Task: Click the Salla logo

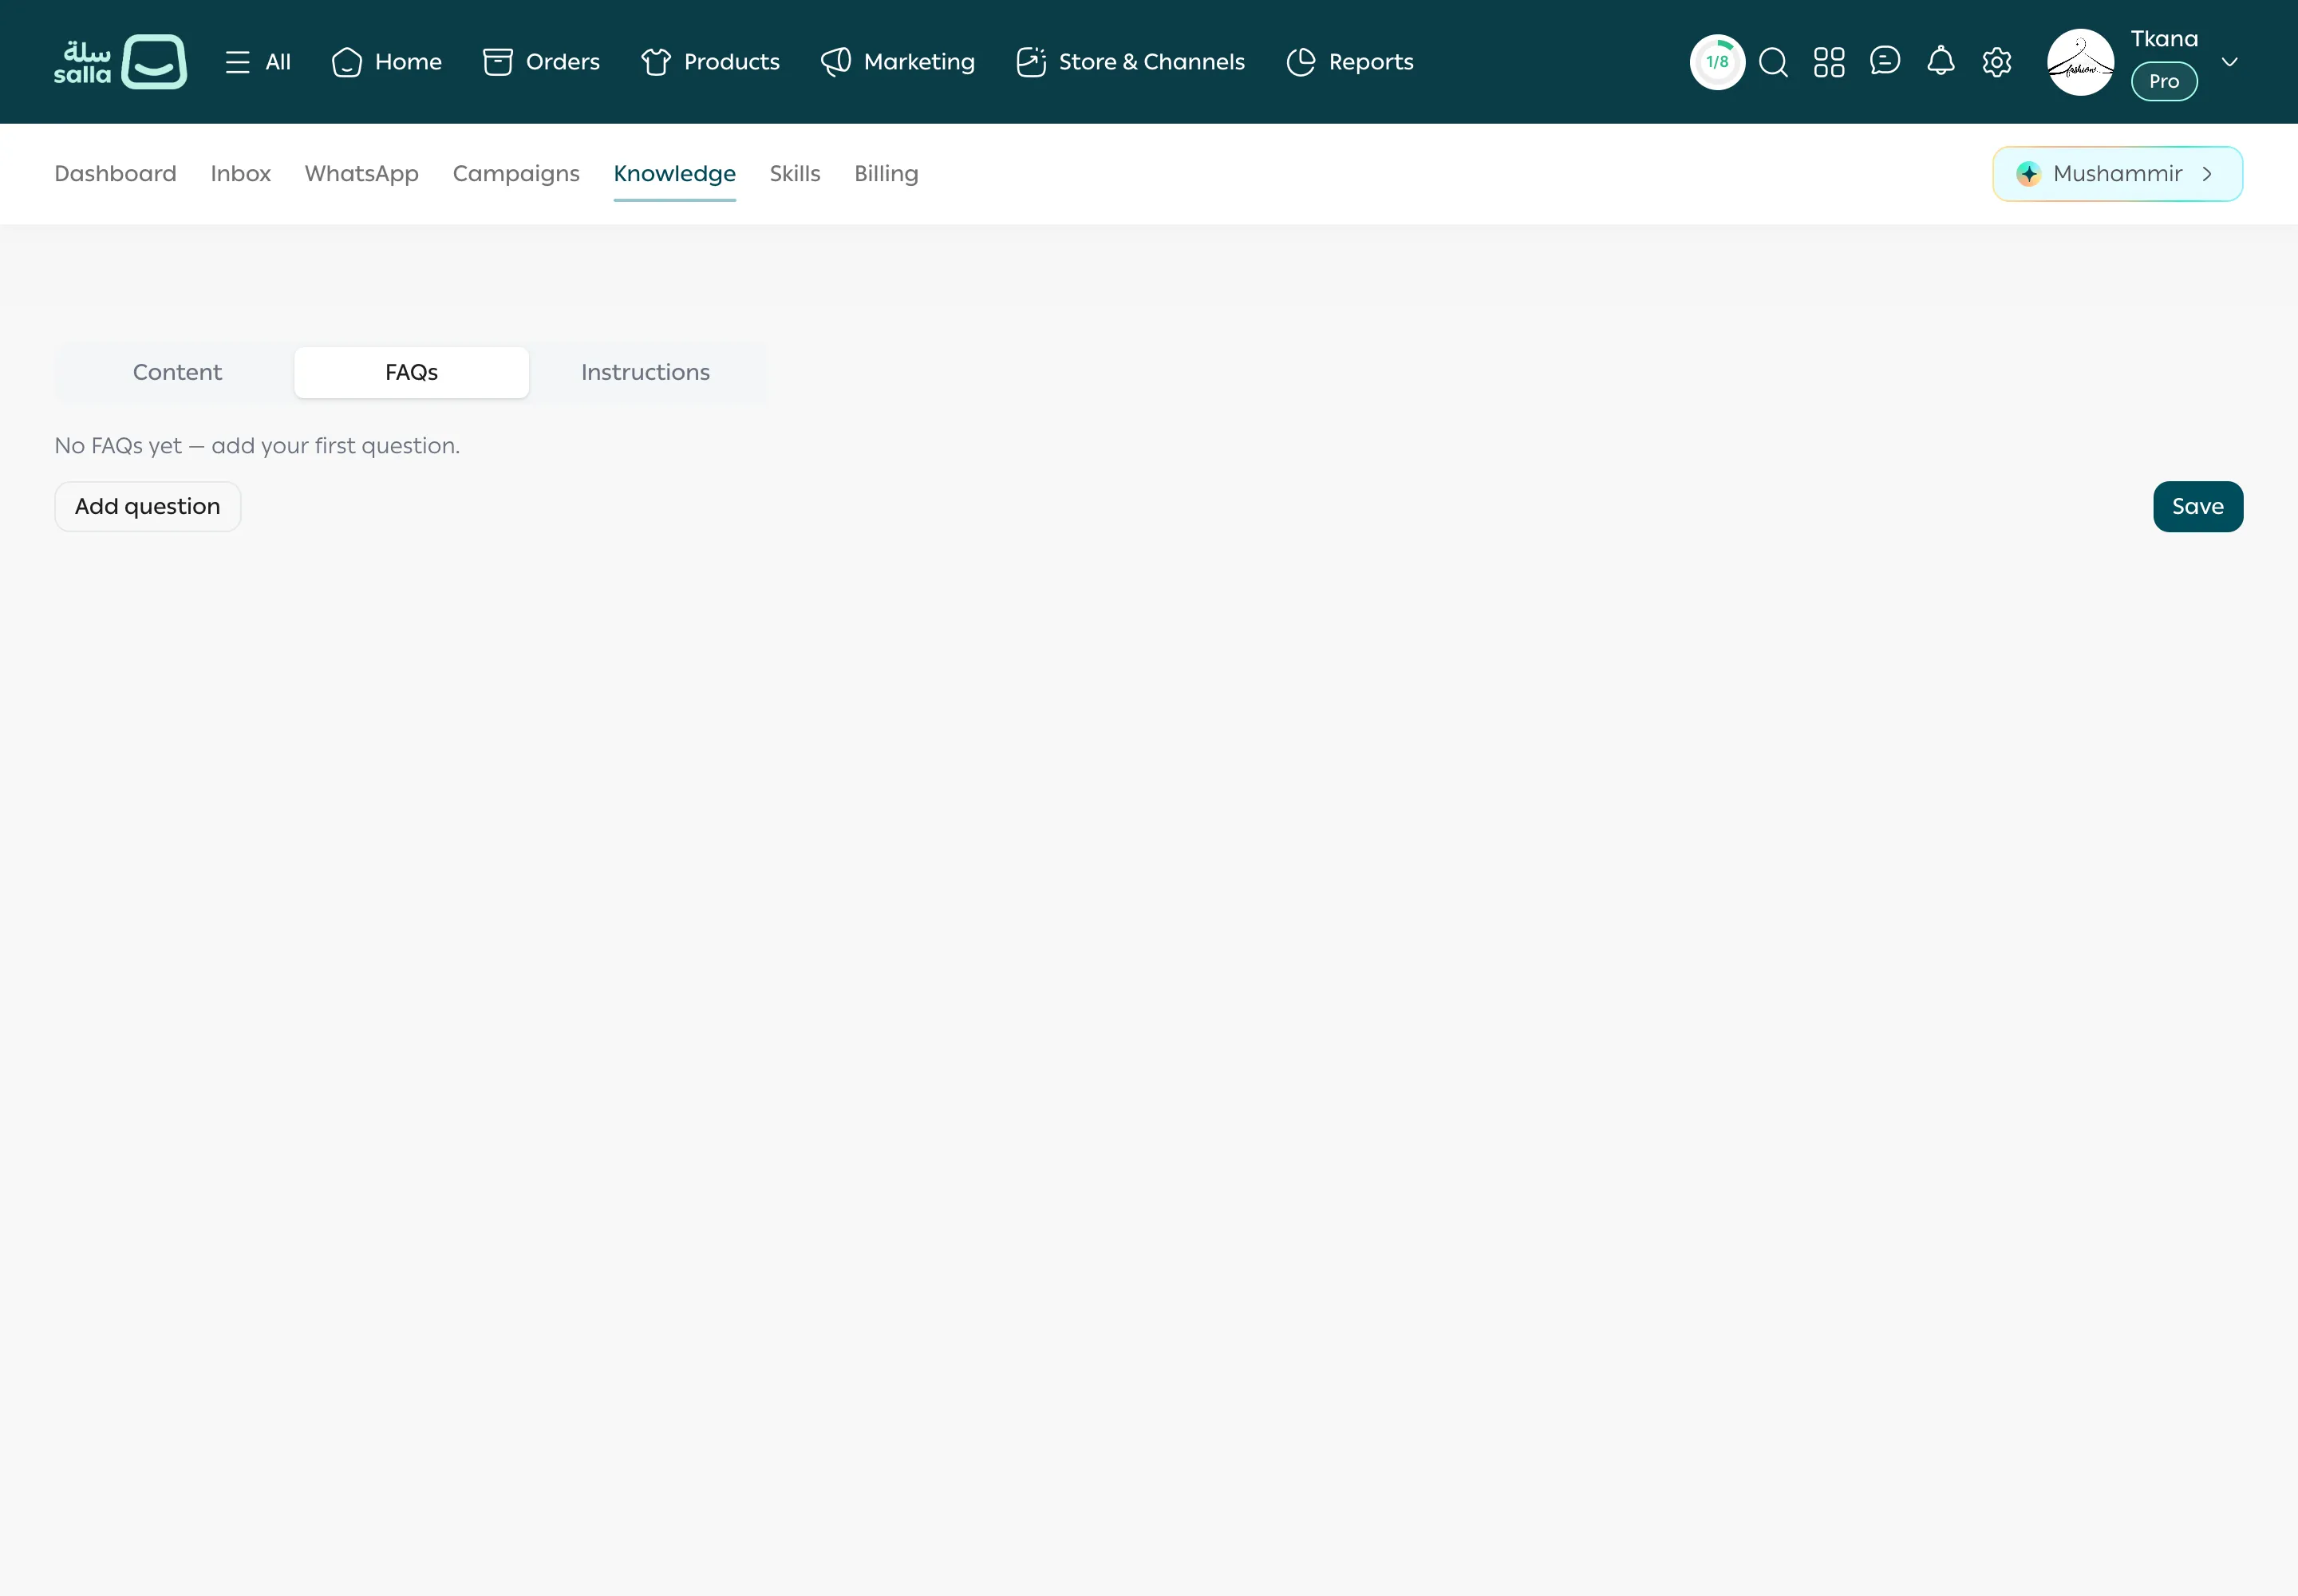Action: point(120,62)
